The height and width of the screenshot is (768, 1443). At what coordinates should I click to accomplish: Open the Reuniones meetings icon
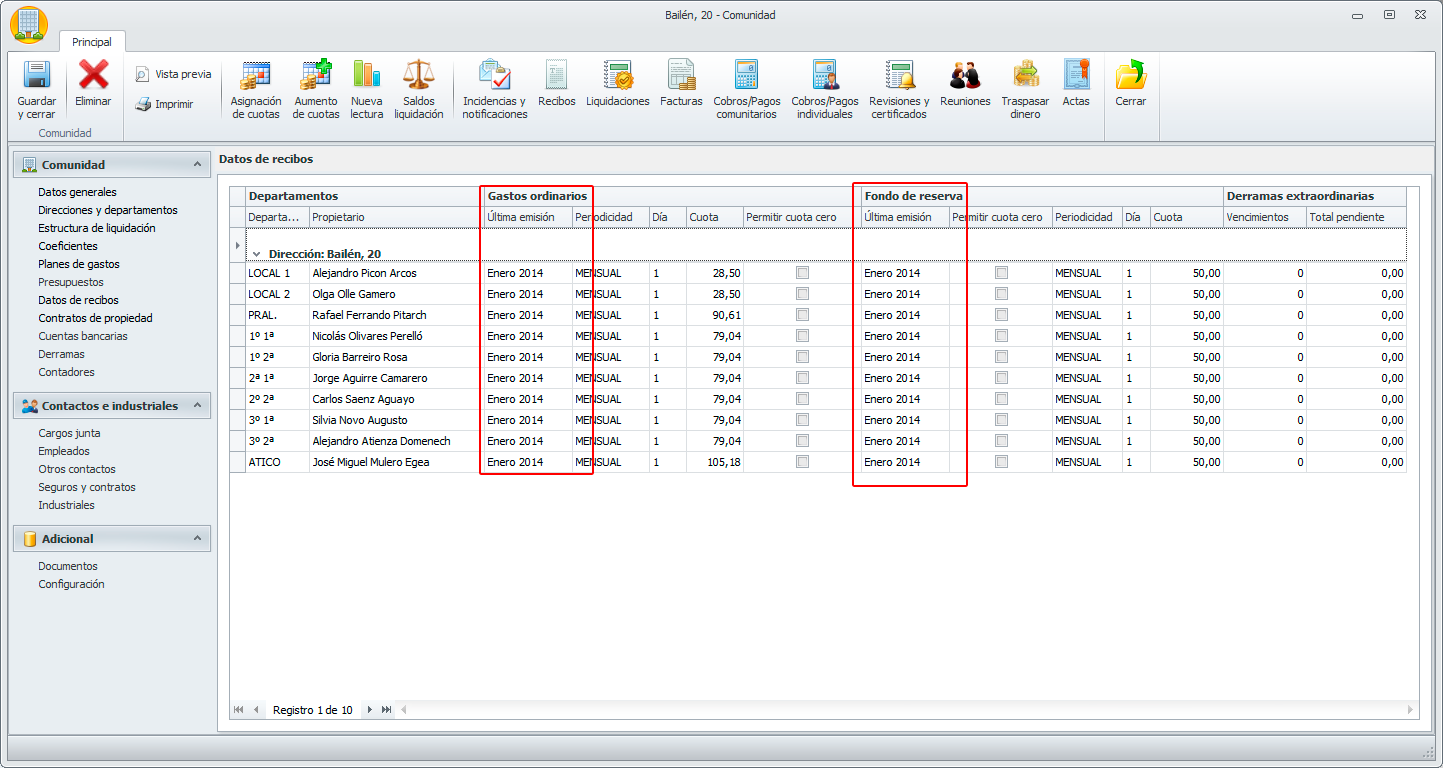coord(965,75)
